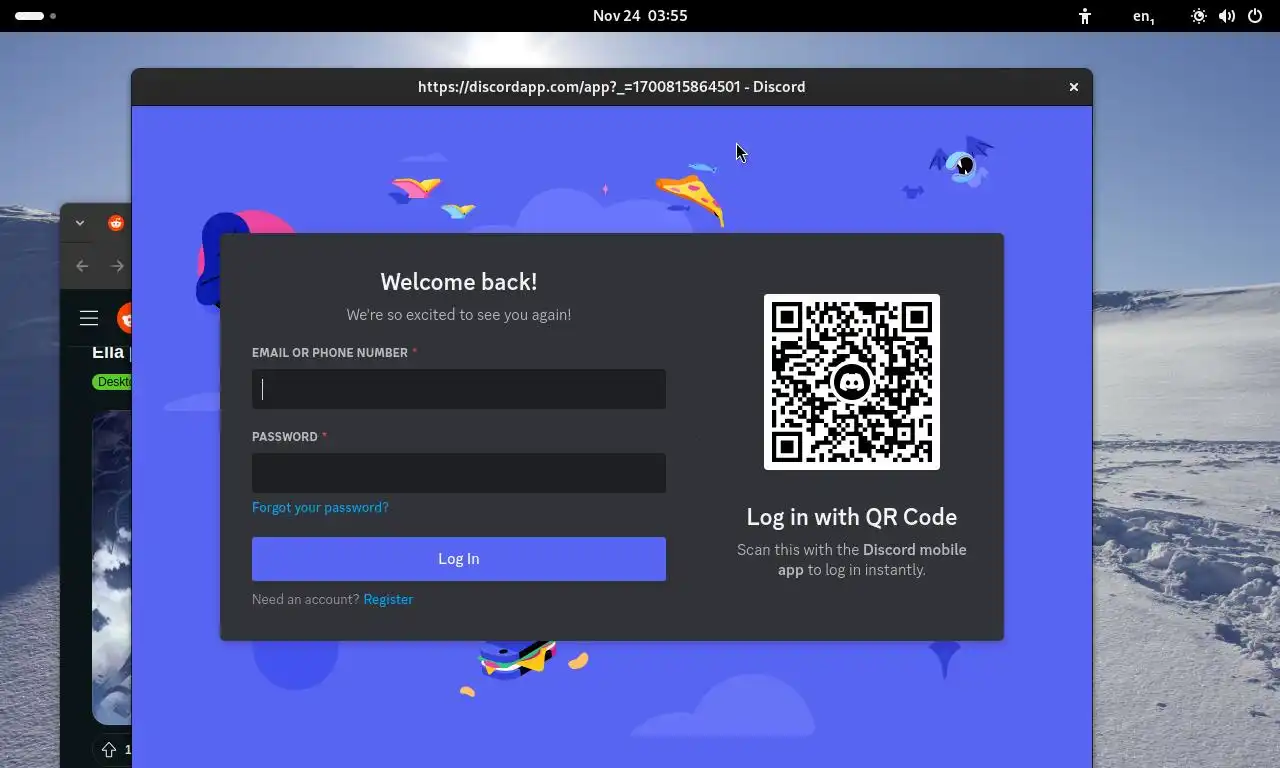Open the Forgot your password link

coord(320,507)
